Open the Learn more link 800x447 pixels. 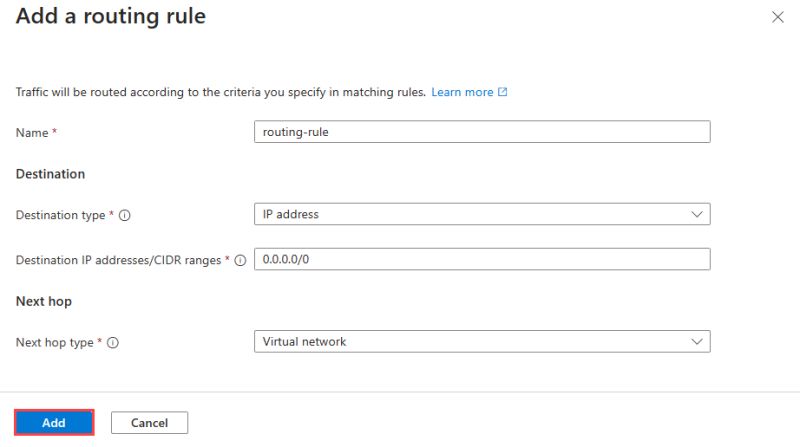tap(462, 92)
